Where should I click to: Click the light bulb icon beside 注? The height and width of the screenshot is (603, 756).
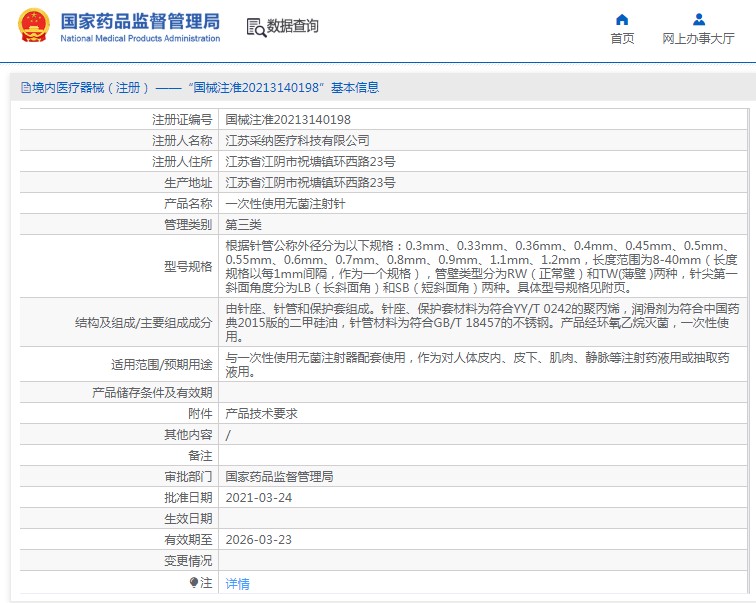coord(194,582)
